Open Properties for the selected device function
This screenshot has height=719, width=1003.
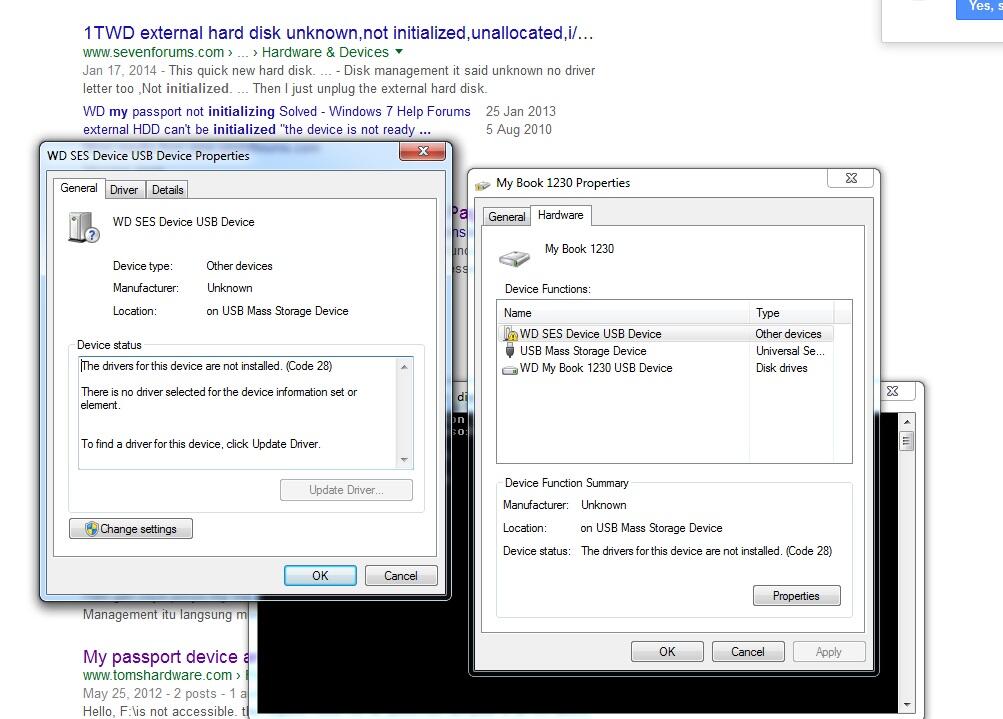click(x=796, y=596)
